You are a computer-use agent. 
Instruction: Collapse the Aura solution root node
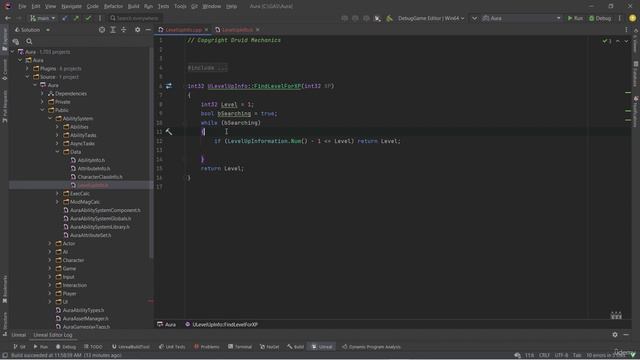[13, 52]
